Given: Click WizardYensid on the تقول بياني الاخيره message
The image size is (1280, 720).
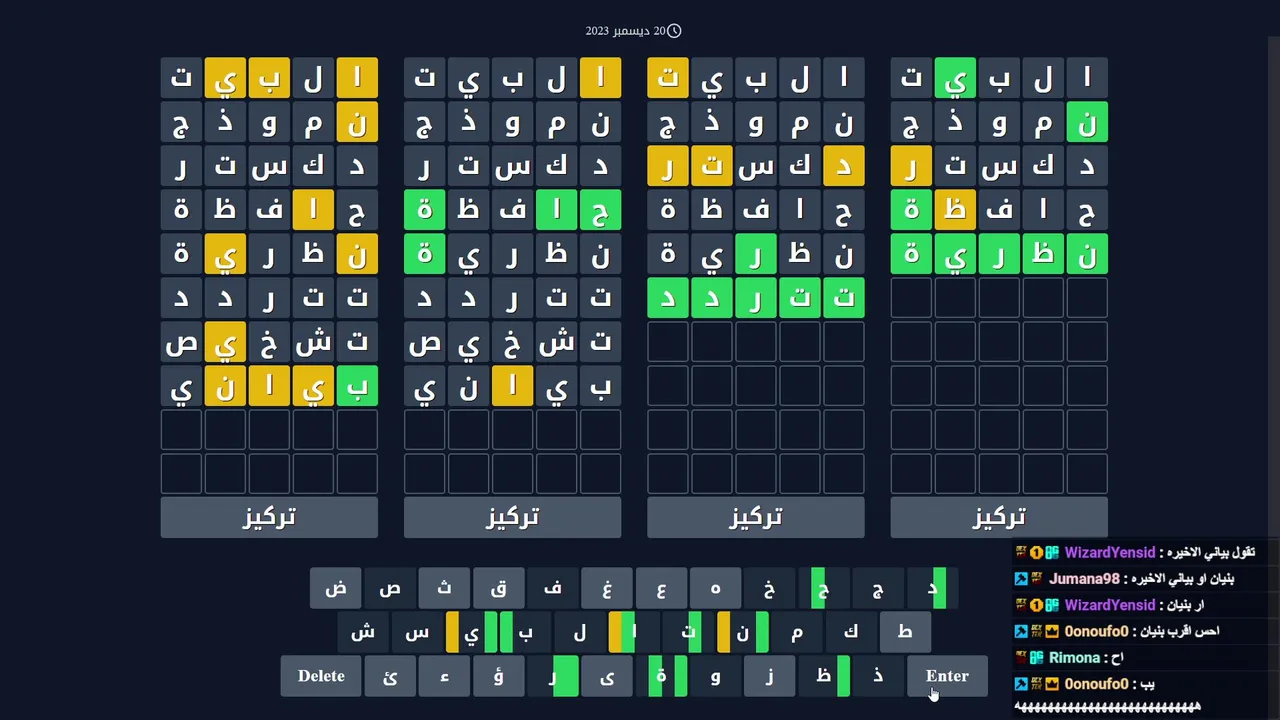Looking at the screenshot, I should (1110, 552).
